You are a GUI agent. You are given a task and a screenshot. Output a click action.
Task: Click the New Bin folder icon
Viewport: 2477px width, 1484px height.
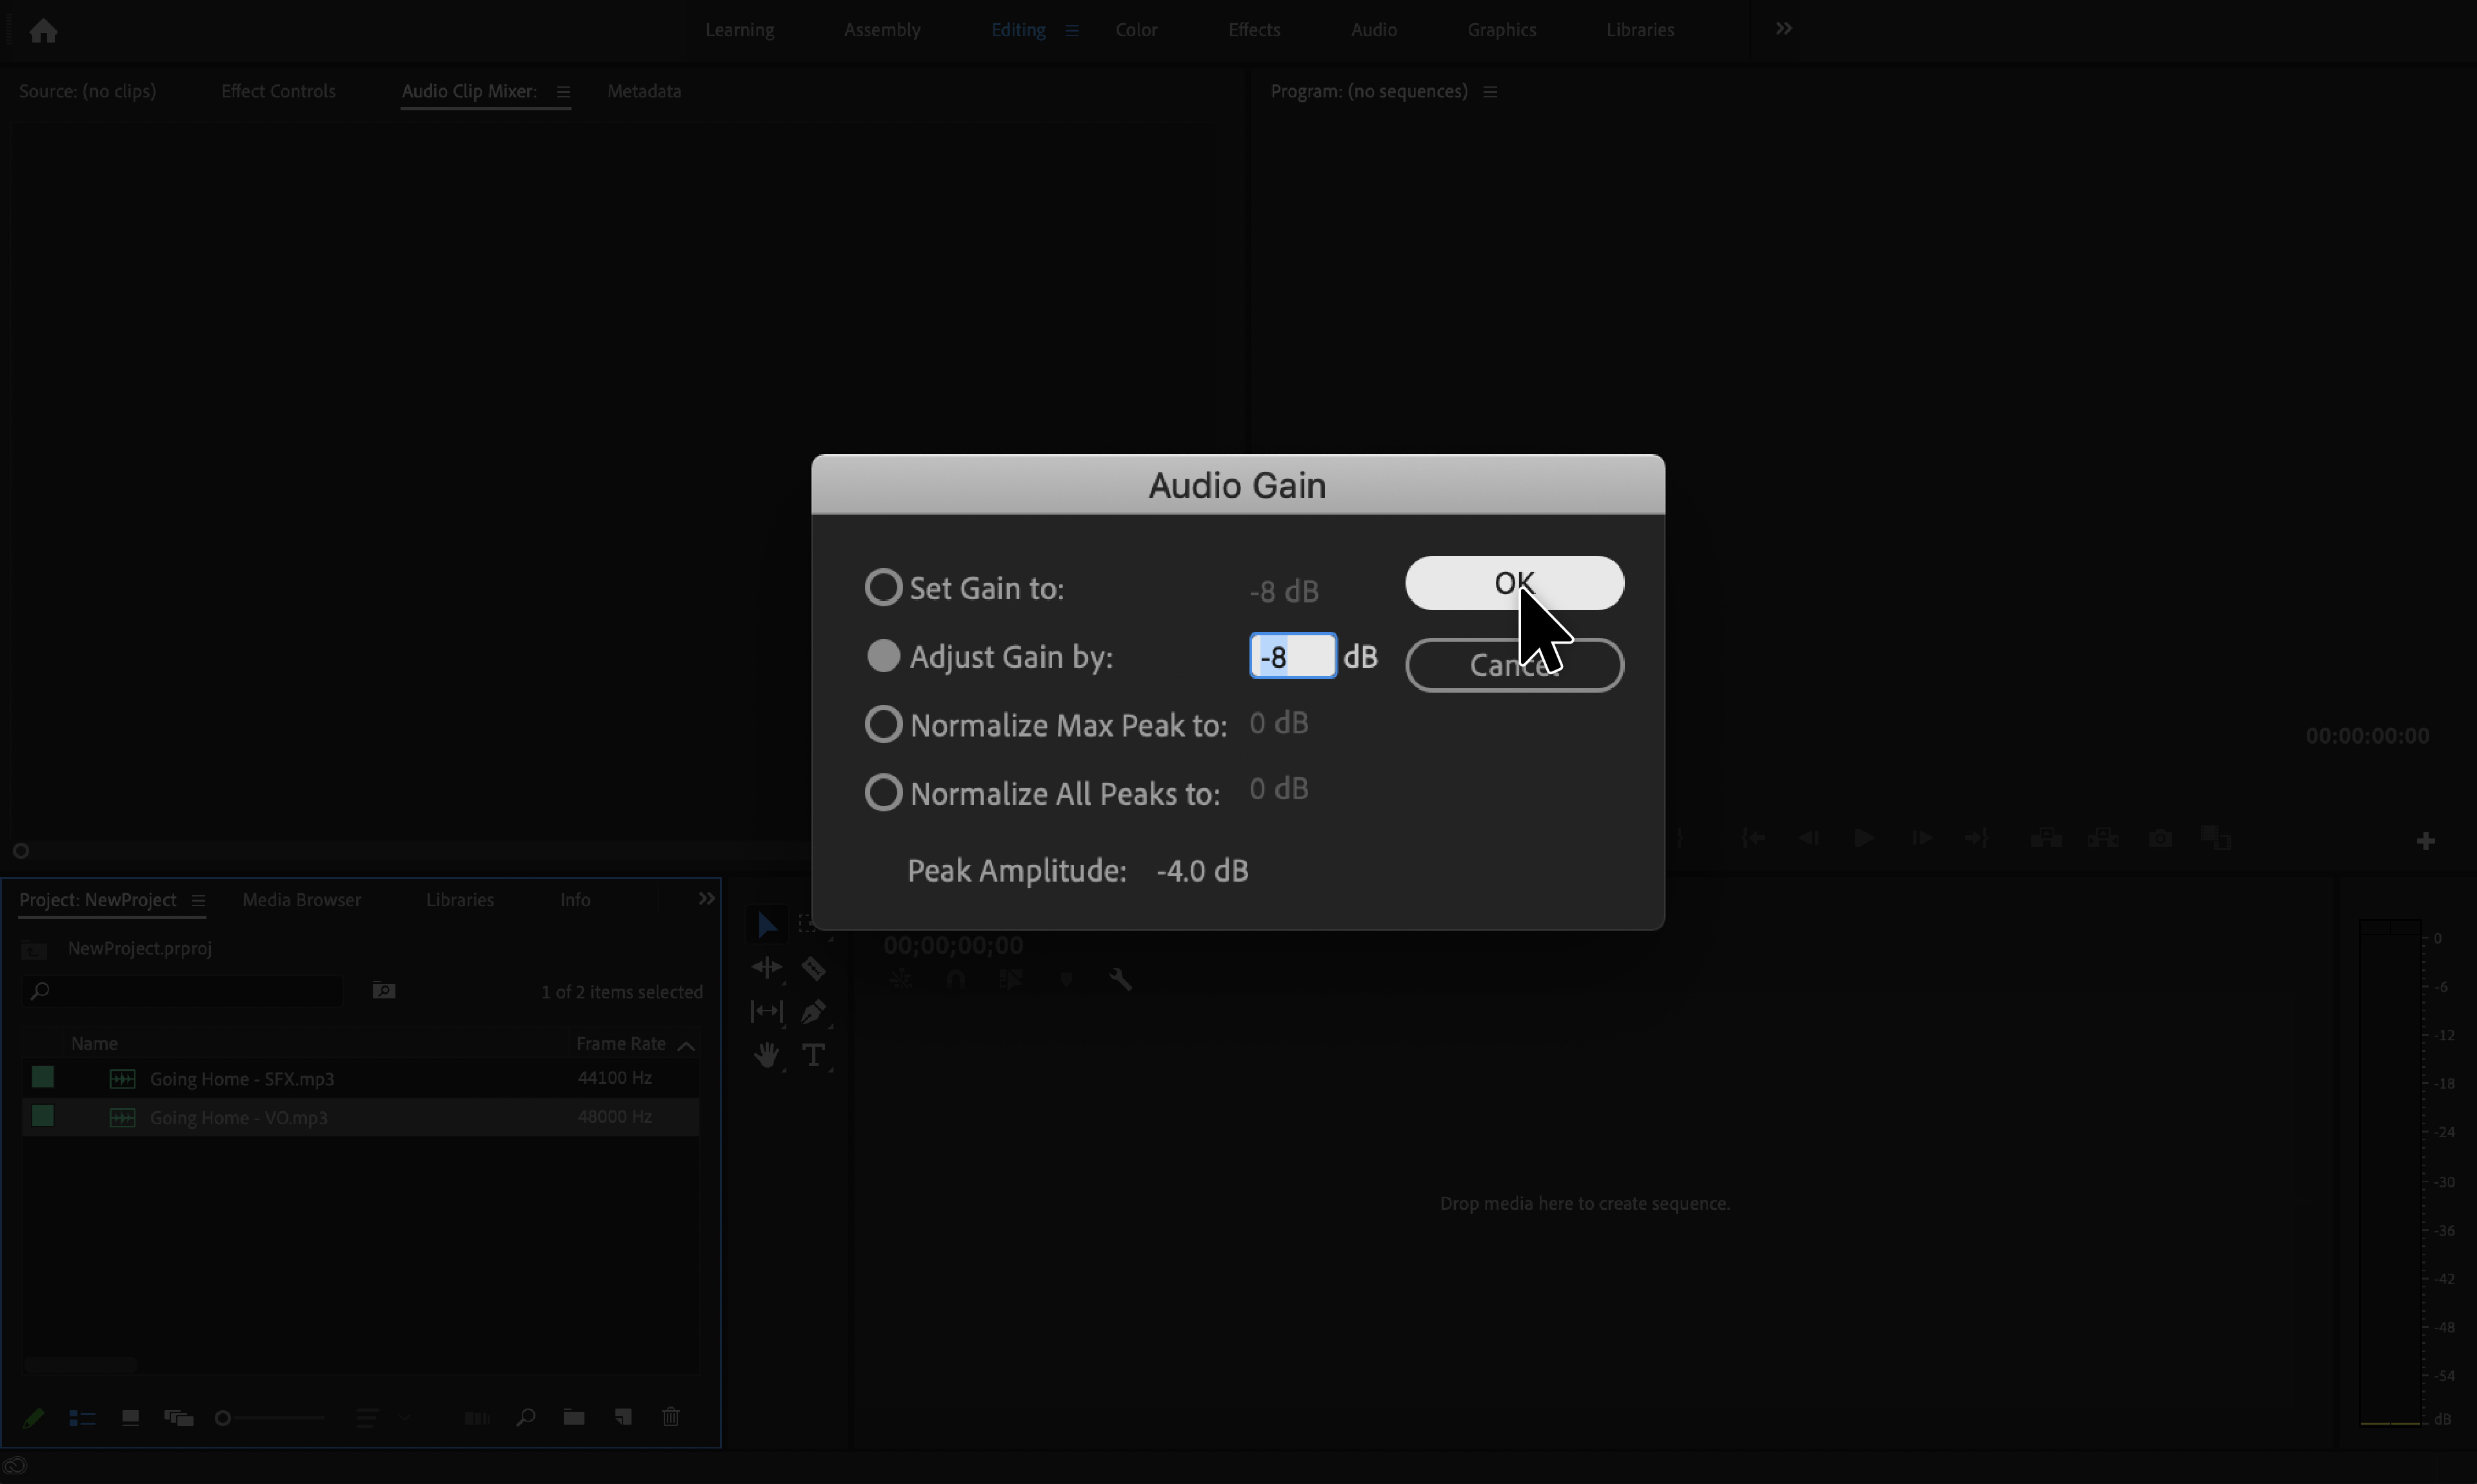(574, 1417)
